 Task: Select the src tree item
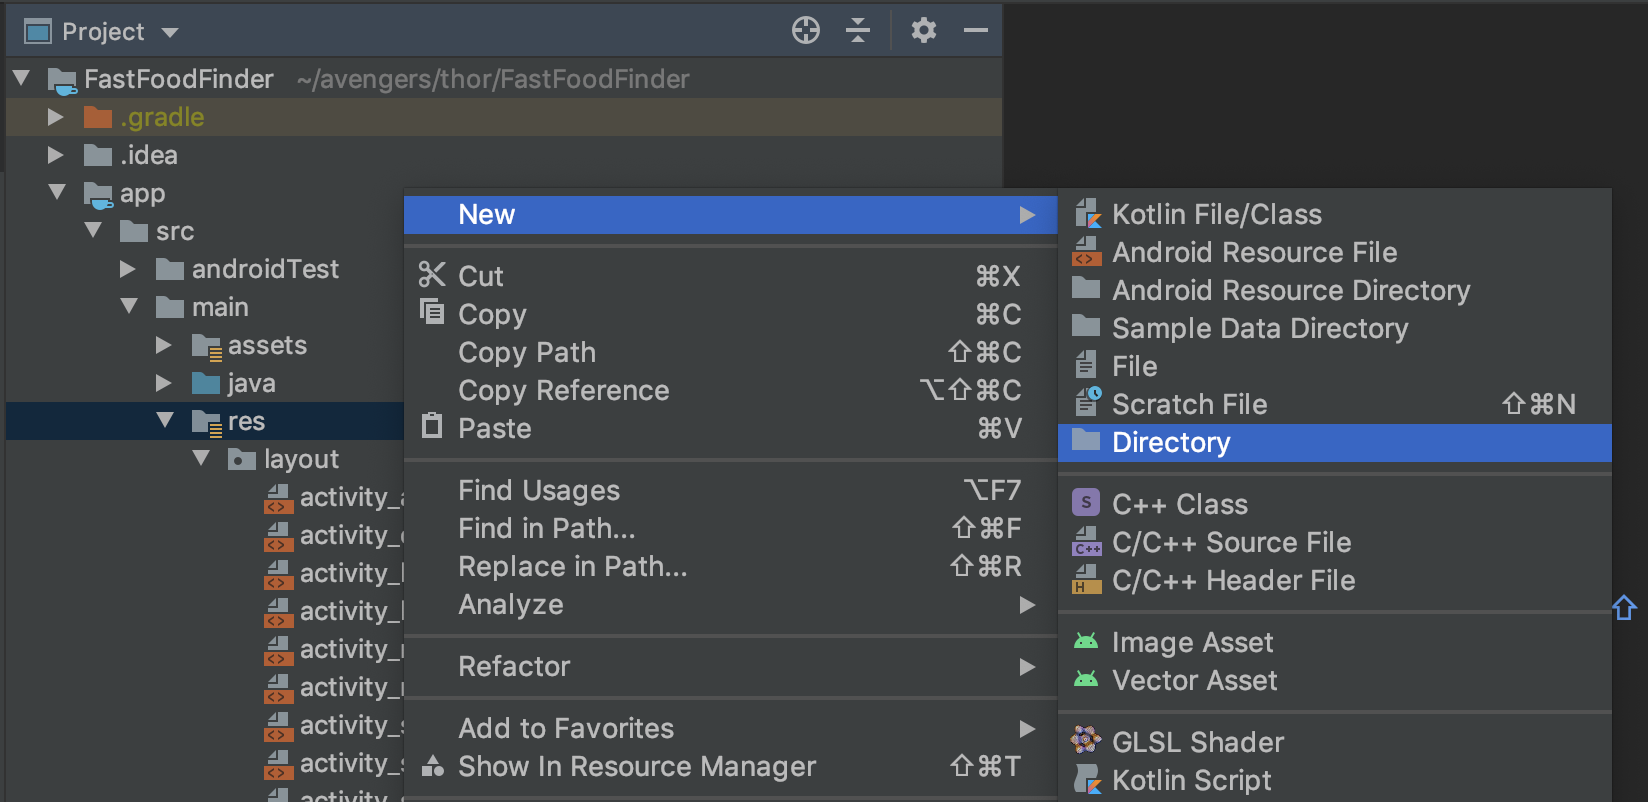point(175,231)
